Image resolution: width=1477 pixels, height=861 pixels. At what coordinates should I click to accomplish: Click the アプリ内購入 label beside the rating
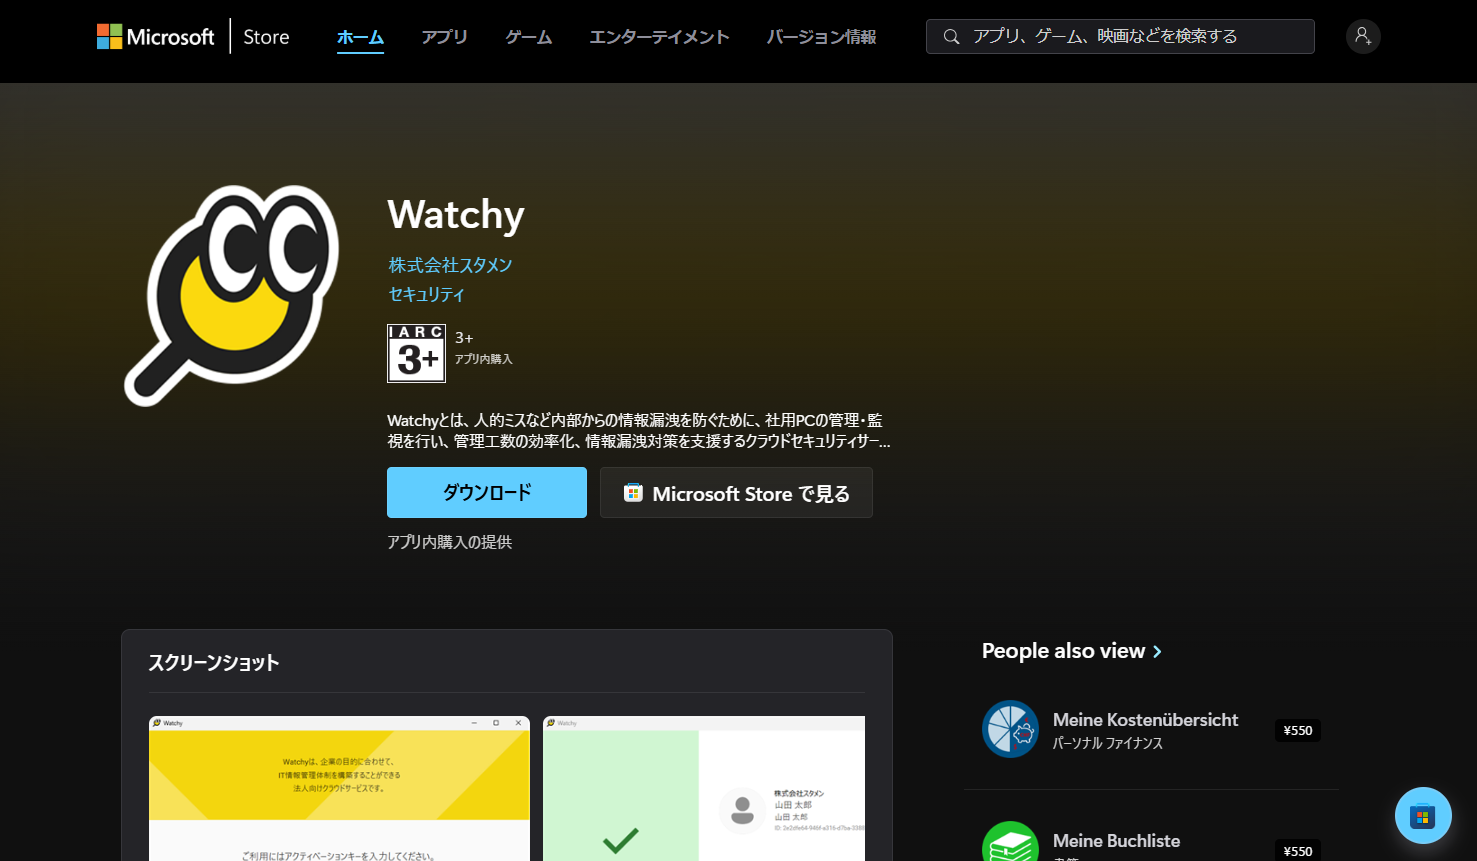[x=484, y=359]
